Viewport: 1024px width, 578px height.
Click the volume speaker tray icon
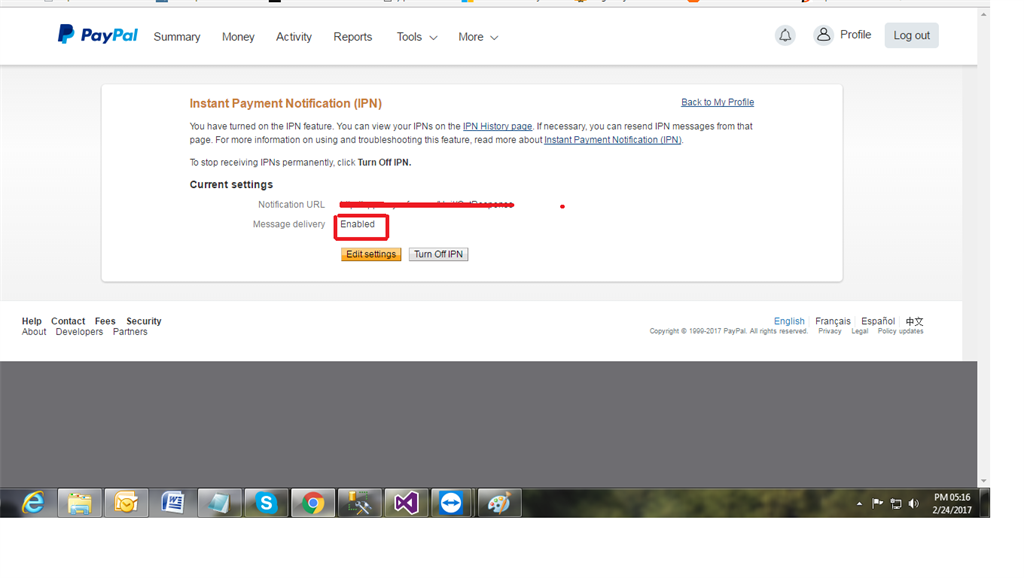pos(914,504)
